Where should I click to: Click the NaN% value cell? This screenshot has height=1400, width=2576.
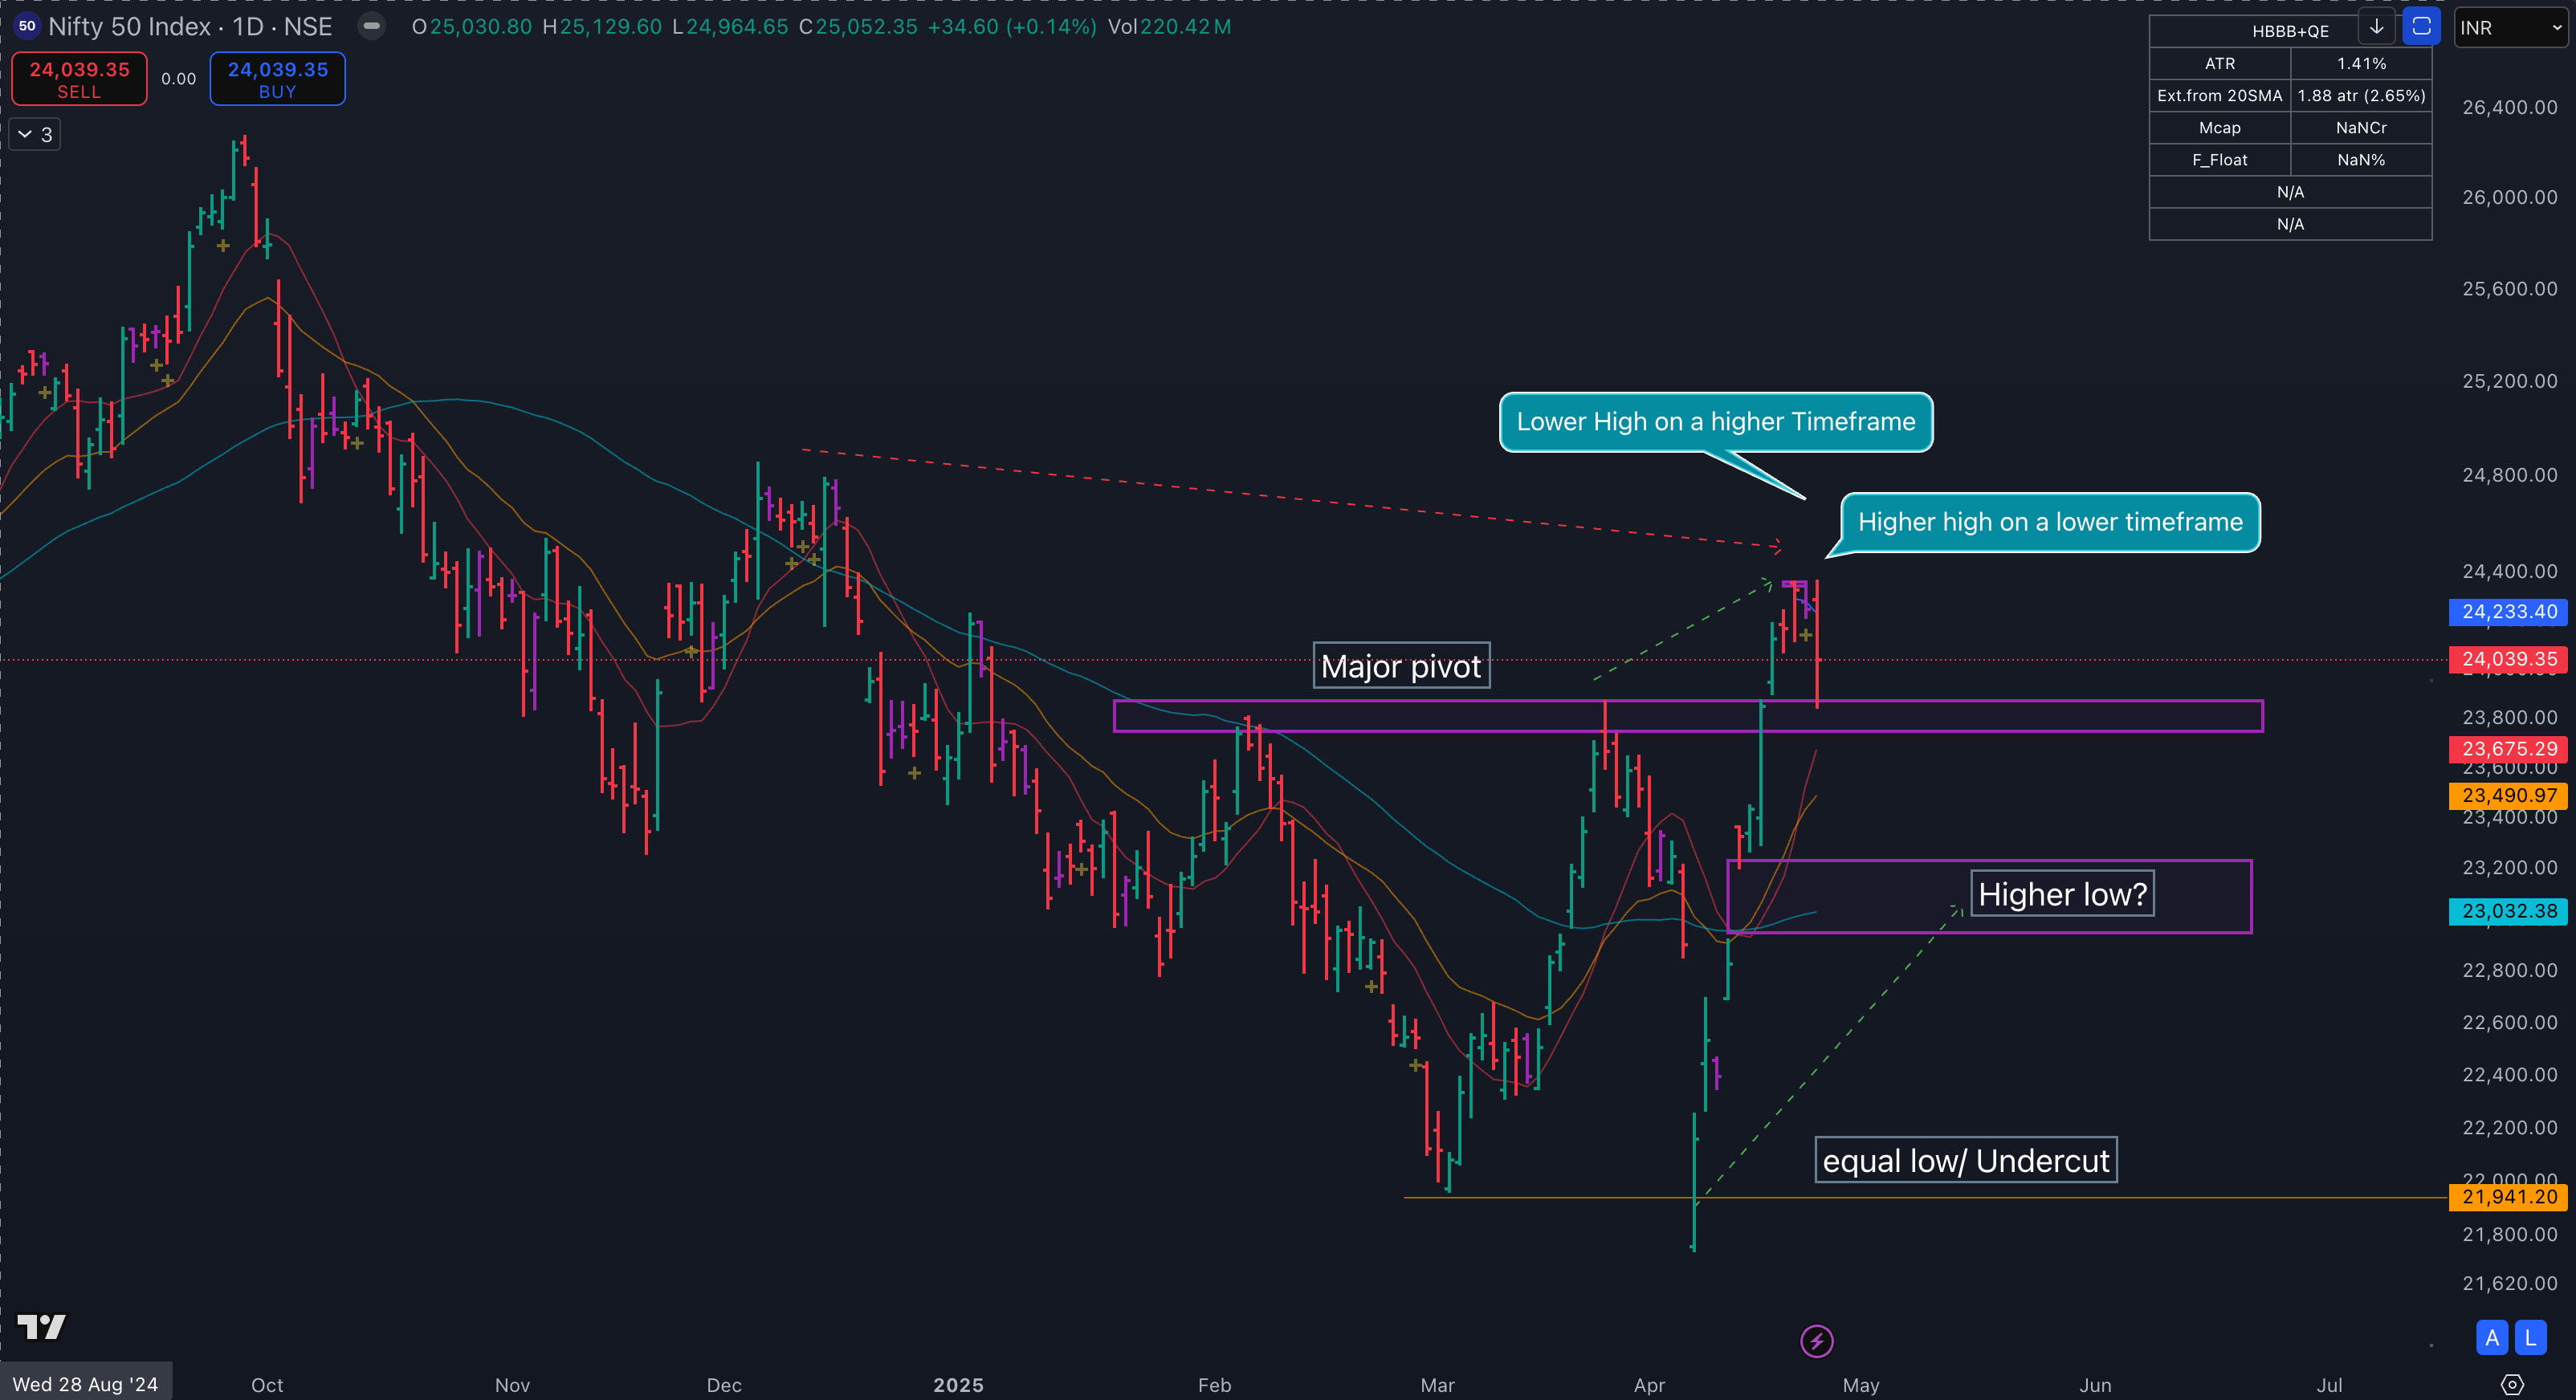(2361, 160)
